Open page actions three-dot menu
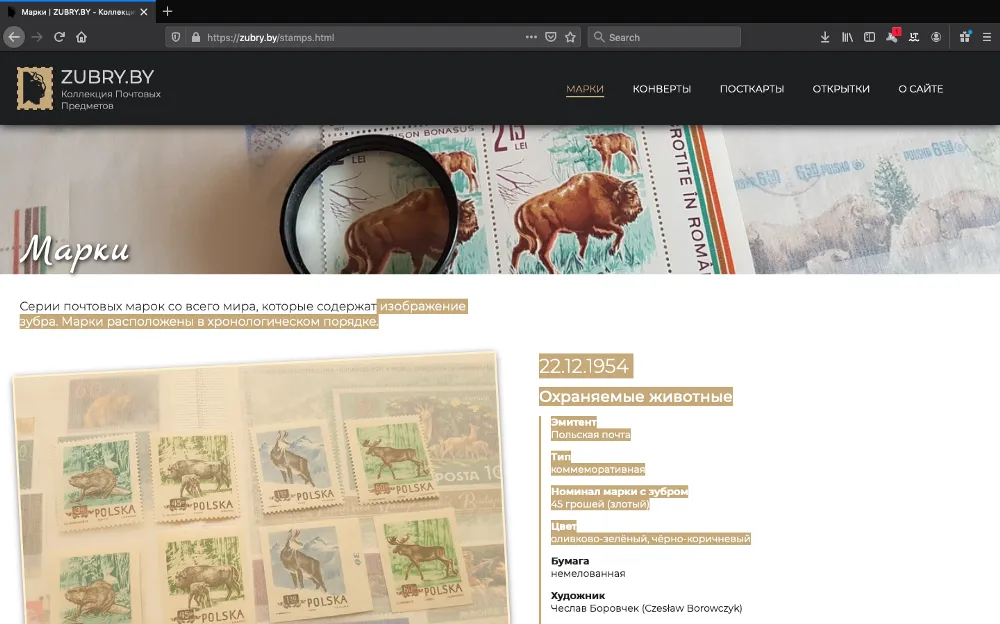 coord(531,37)
